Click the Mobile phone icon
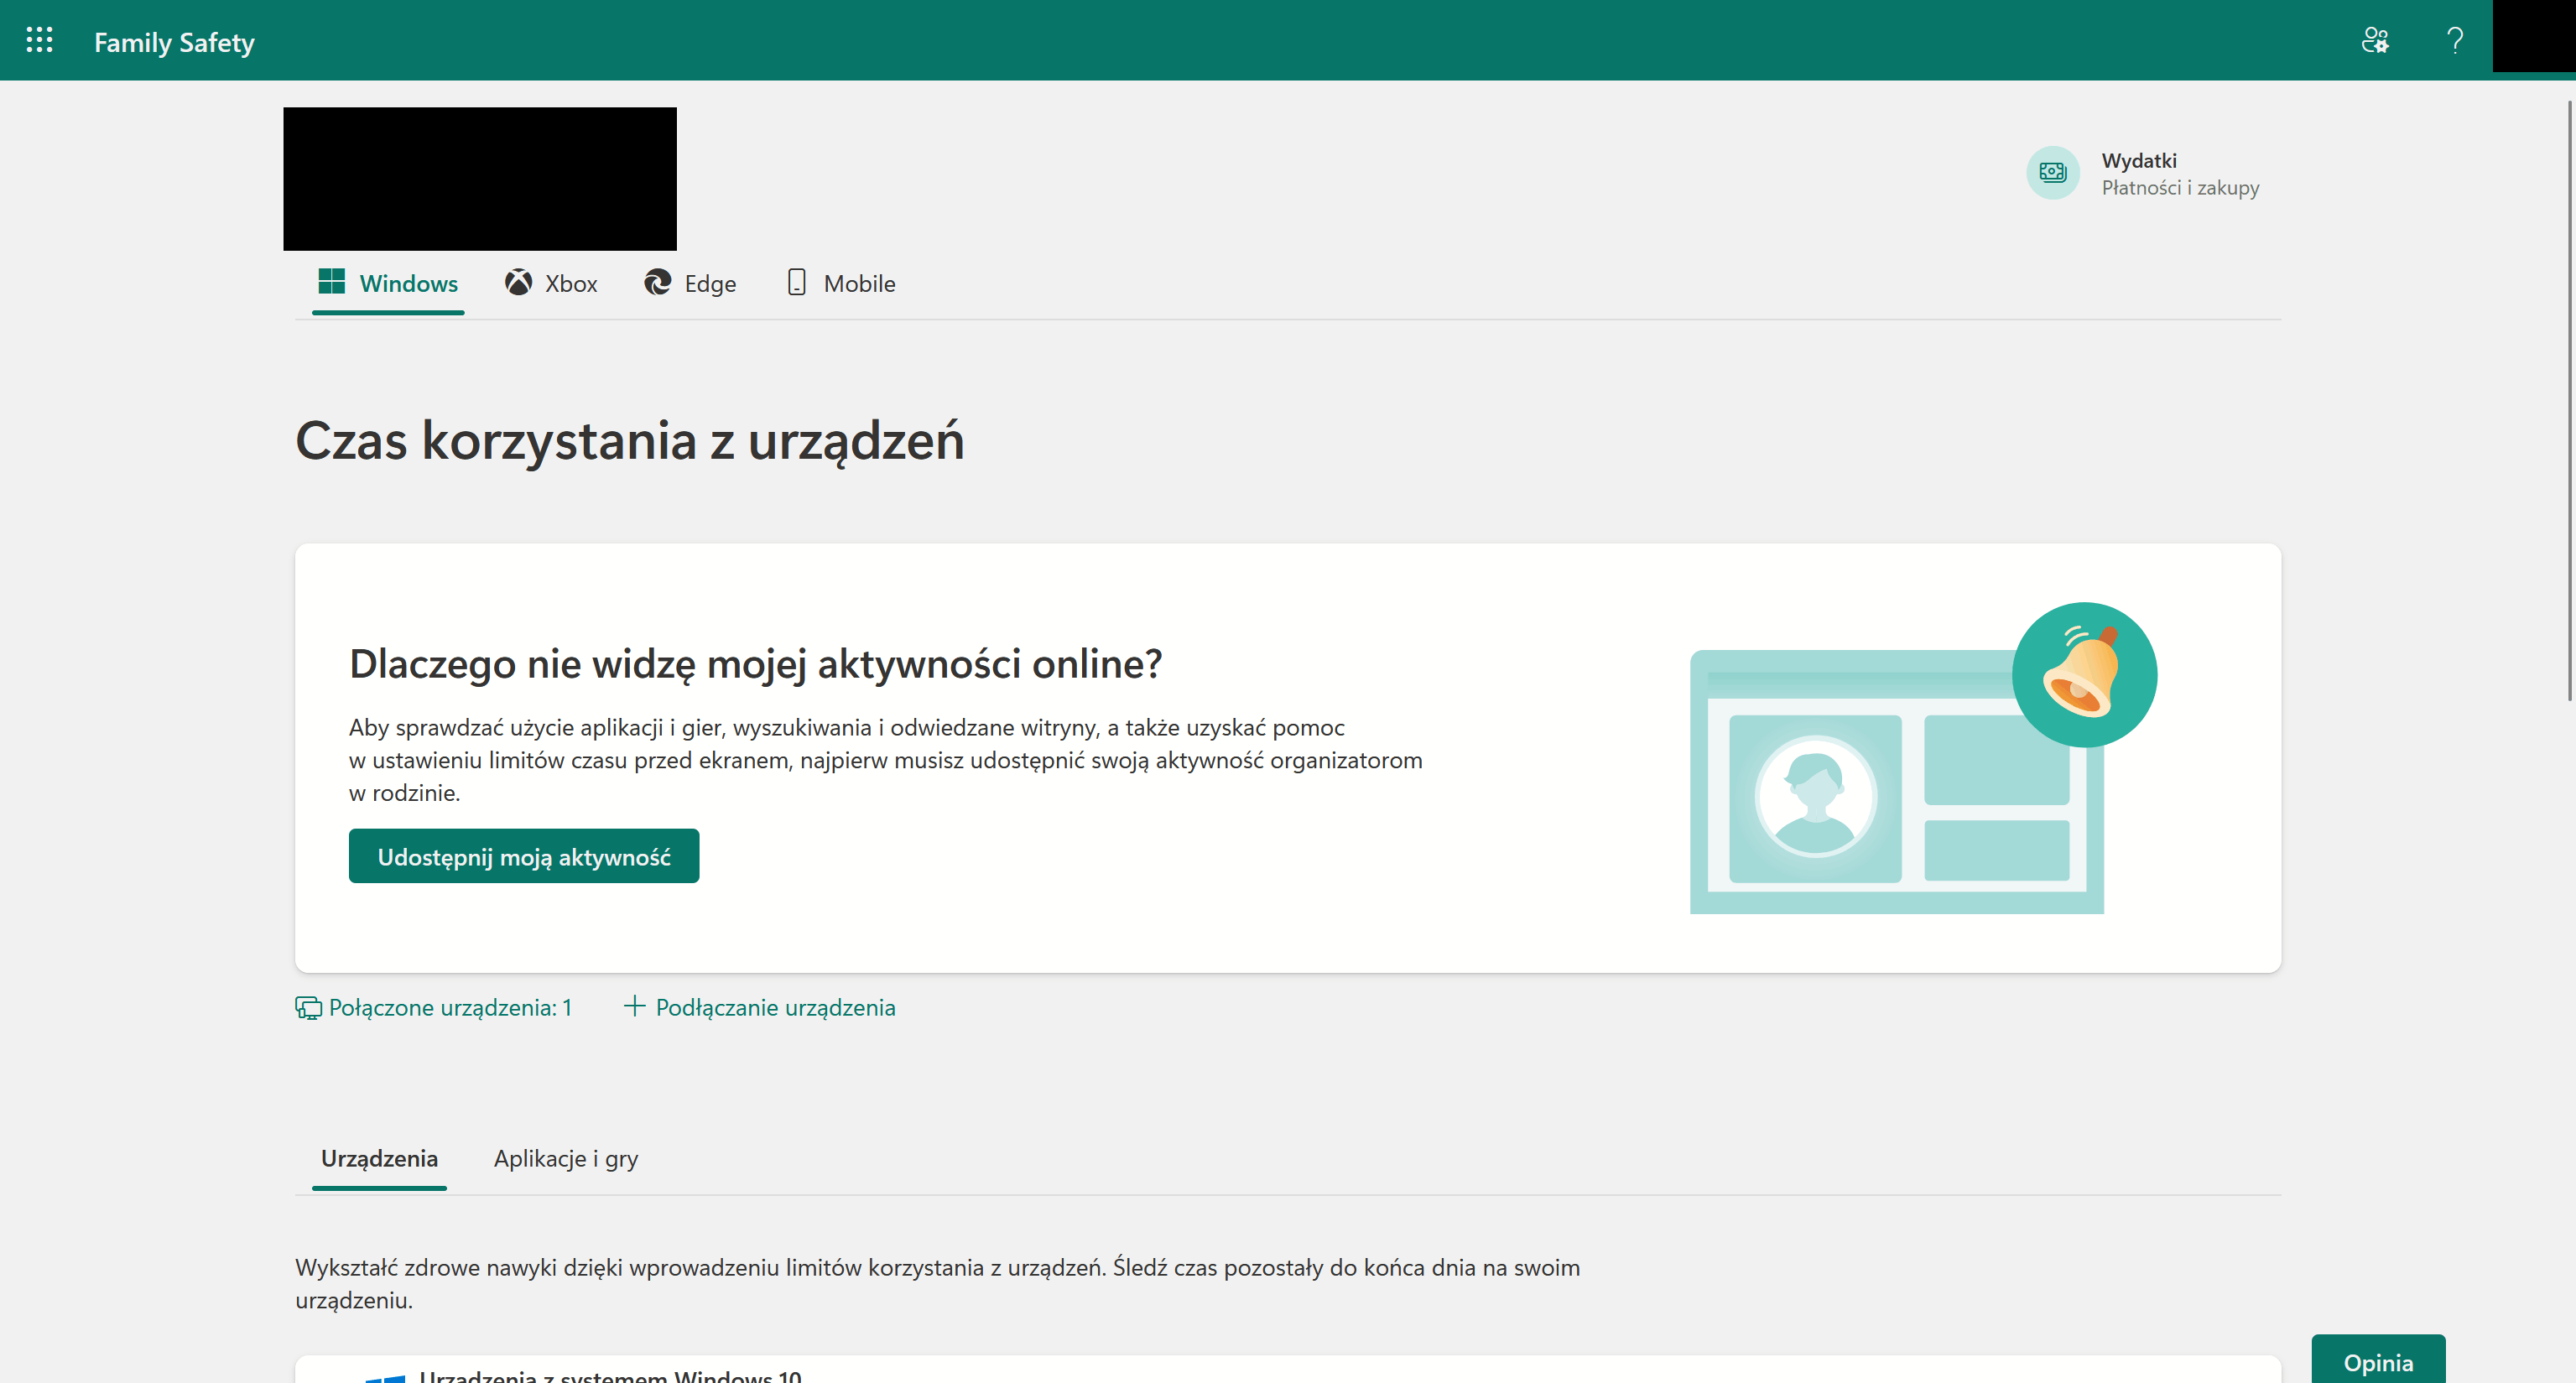2576x1383 pixels. 796,283
